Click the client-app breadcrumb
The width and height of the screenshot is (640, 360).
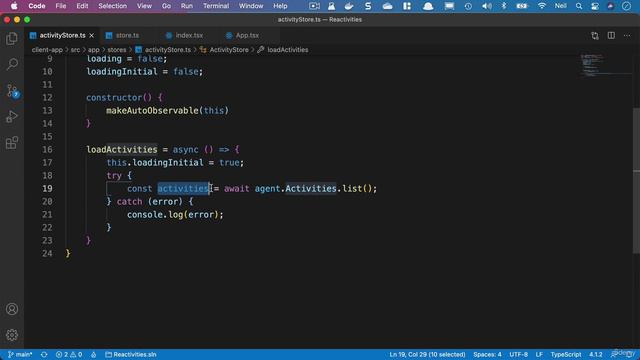(47, 50)
